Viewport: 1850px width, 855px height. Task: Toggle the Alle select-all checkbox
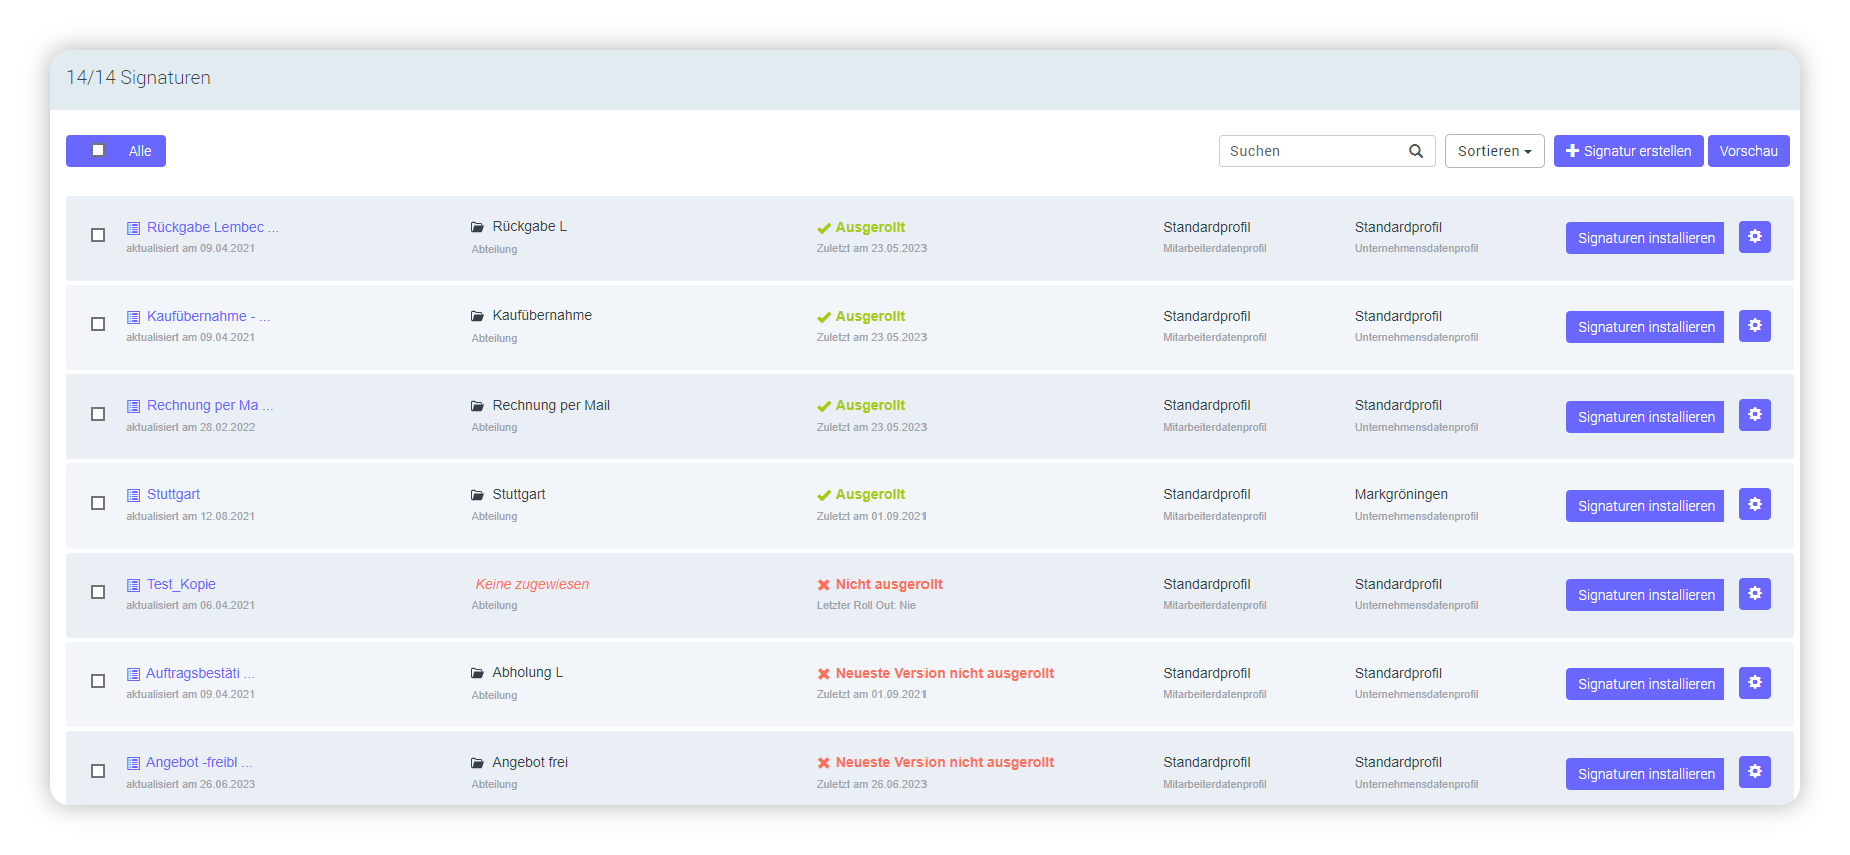point(98,151)
